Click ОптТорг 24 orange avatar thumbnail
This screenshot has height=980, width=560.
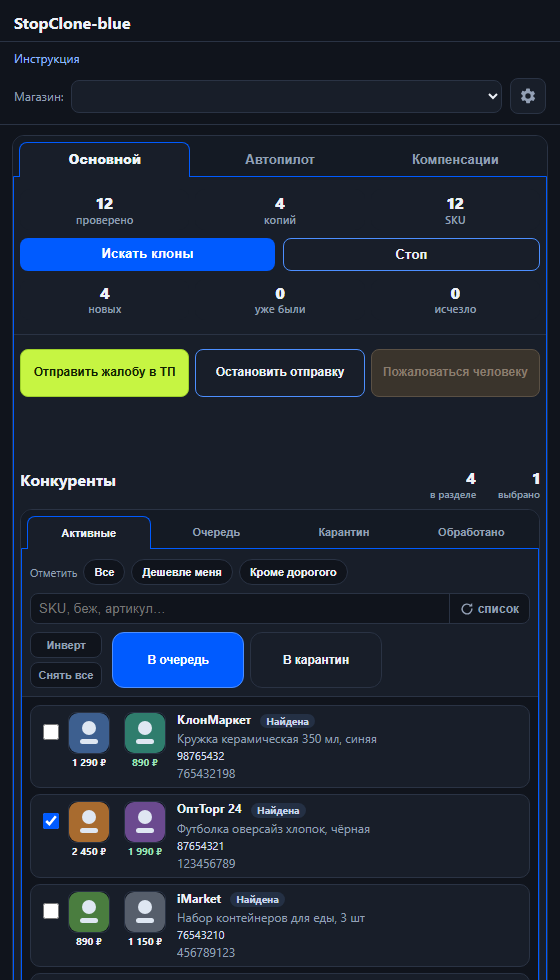(89, 821)
